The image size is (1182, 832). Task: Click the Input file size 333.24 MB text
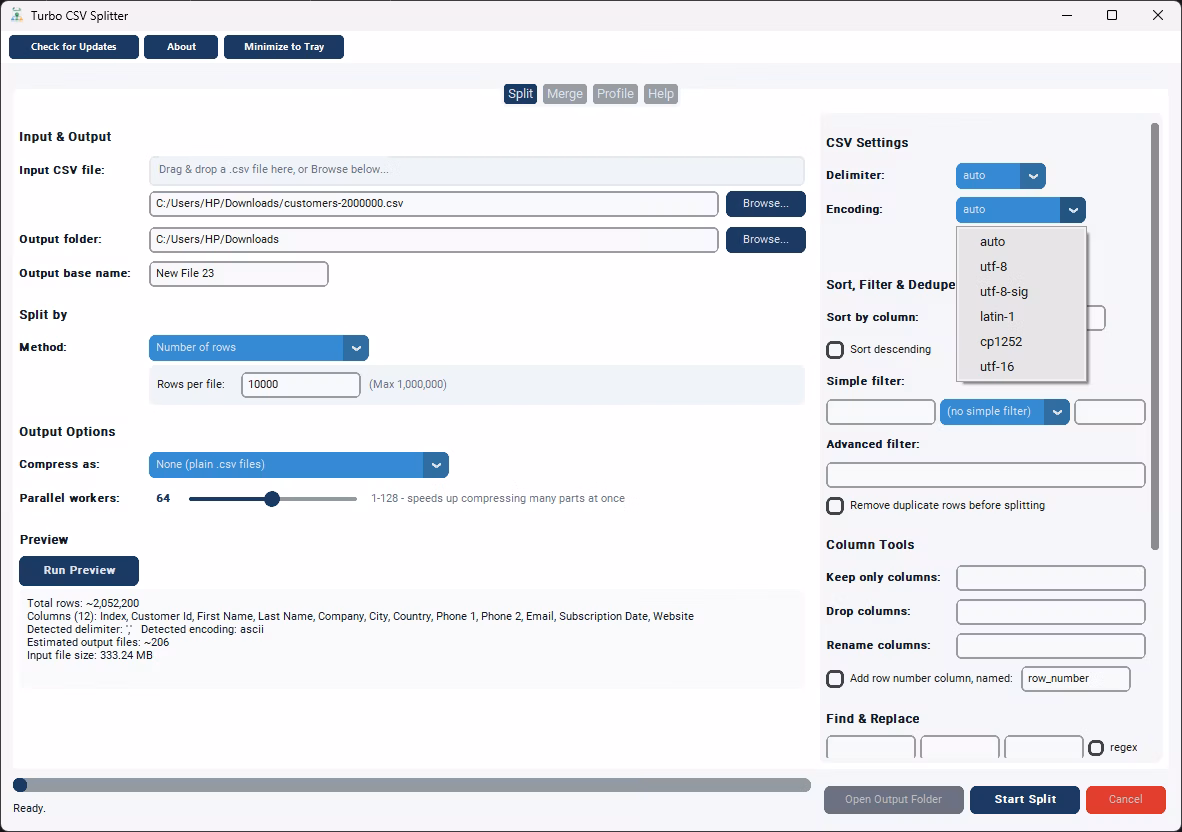click(90, 656)
